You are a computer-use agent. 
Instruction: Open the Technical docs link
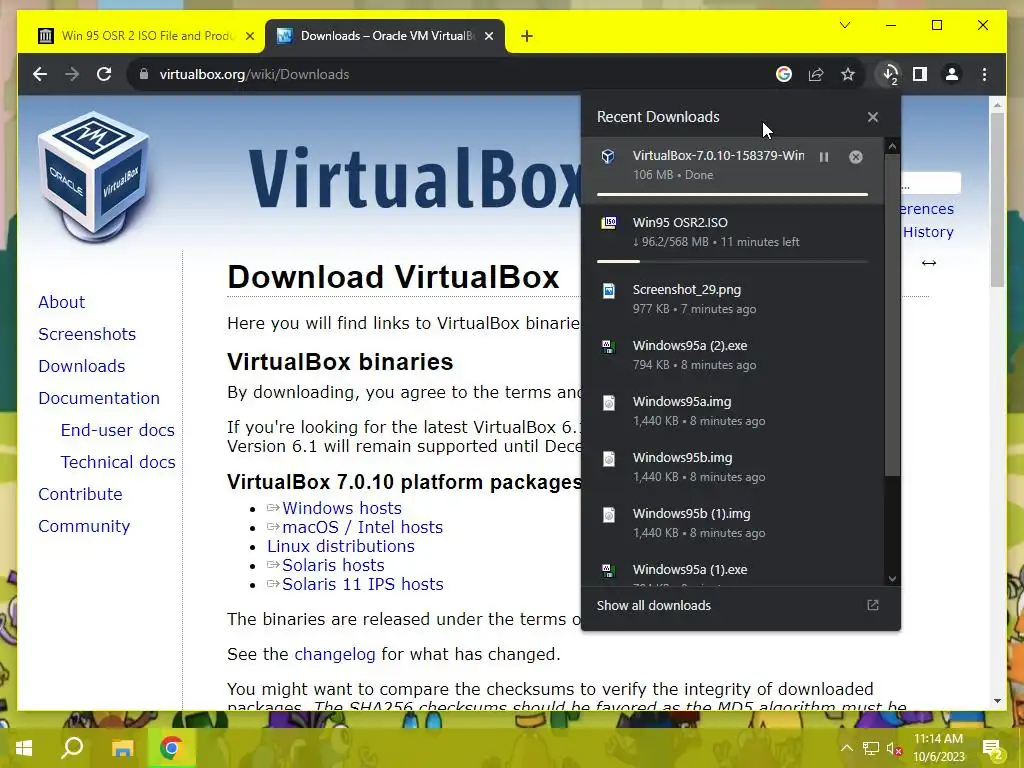point(118,462)
